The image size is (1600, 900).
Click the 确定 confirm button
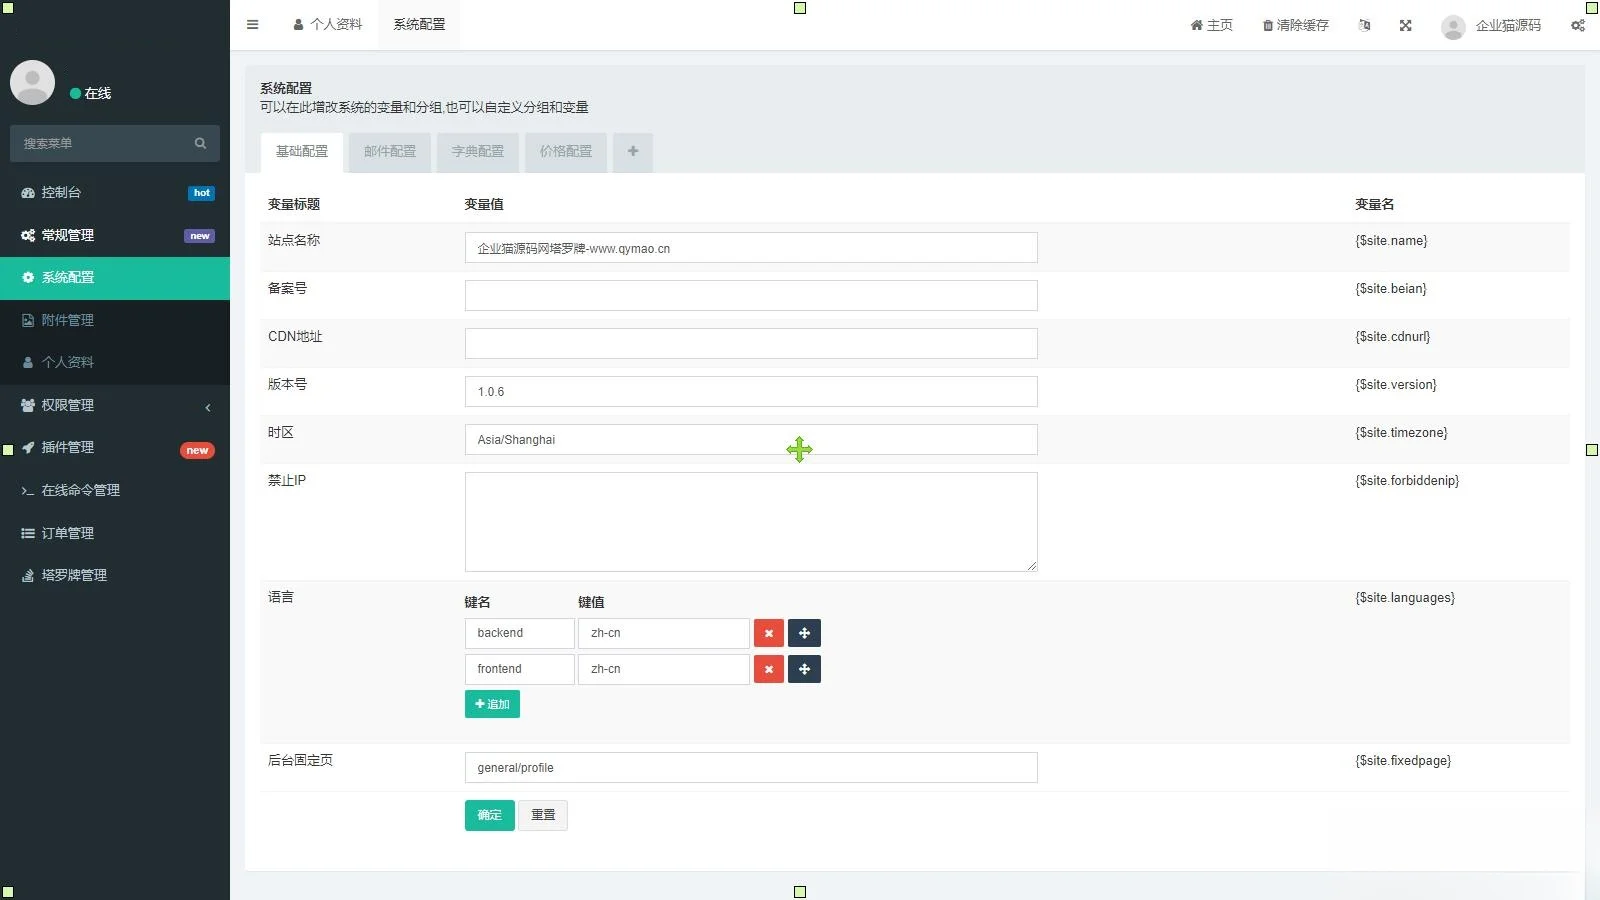pyautogui.click(x=489, y=815)
